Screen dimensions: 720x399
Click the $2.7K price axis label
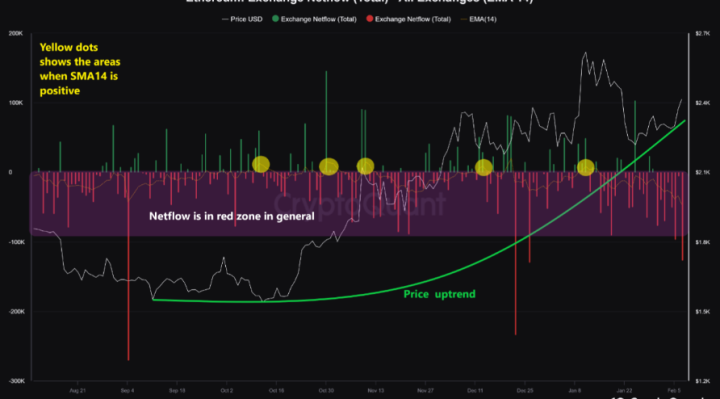point(703,34)
